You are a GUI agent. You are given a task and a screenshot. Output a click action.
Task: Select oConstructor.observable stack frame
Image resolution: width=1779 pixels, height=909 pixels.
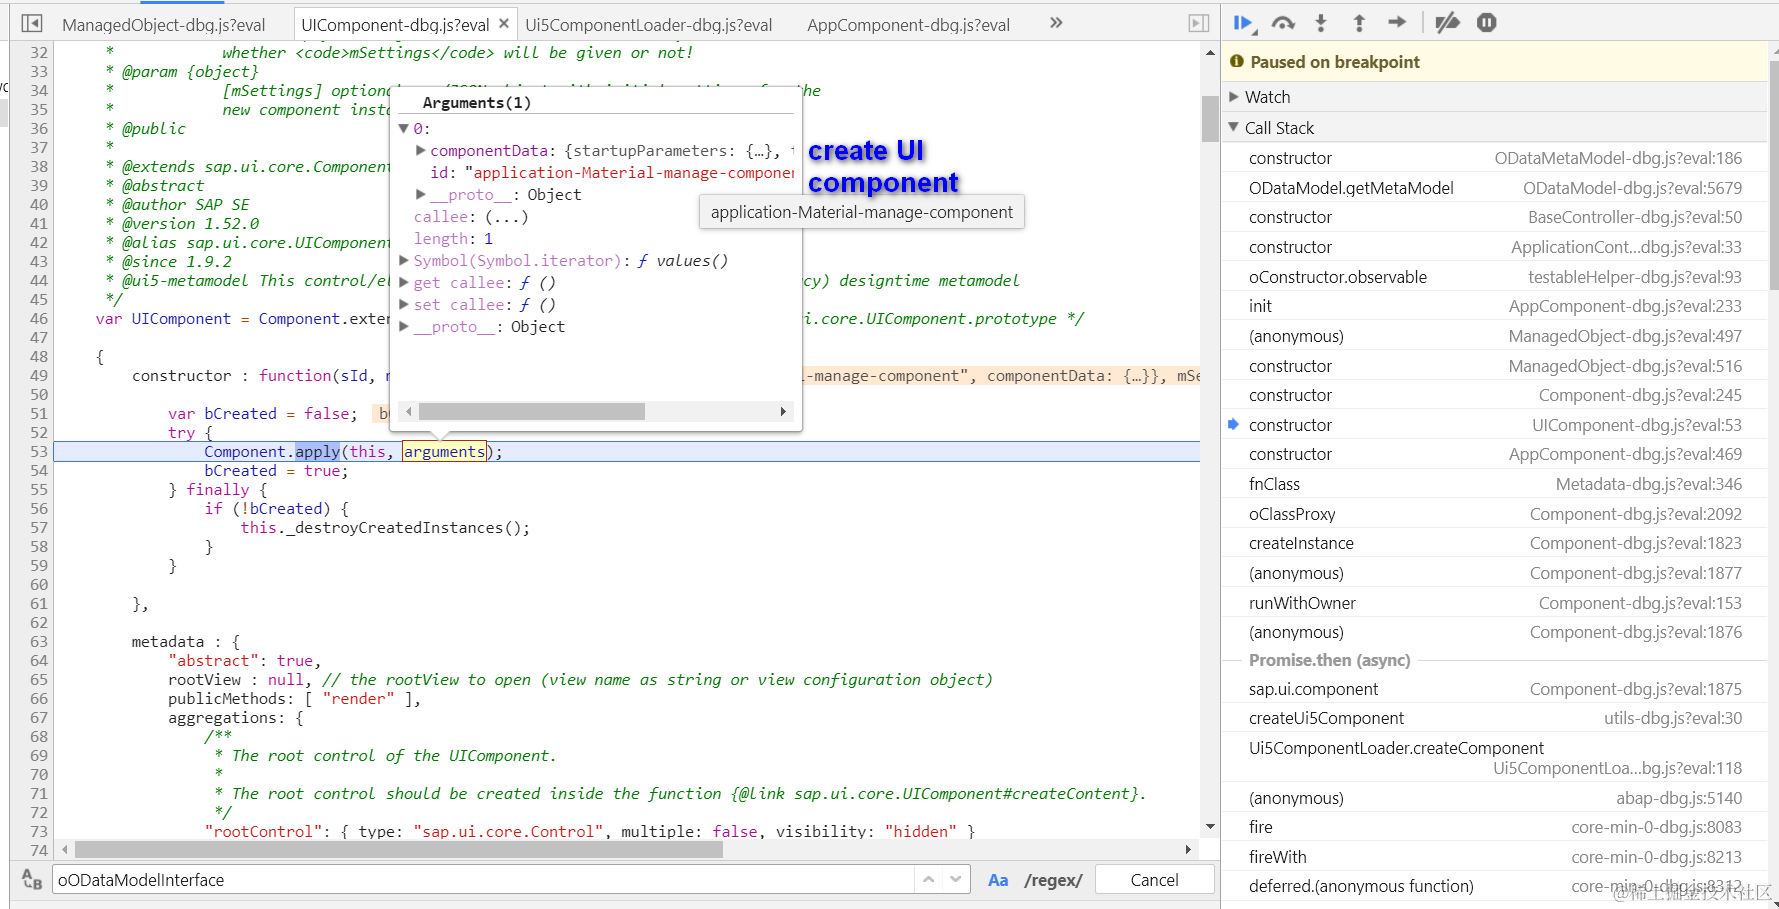coord(1495,277)
